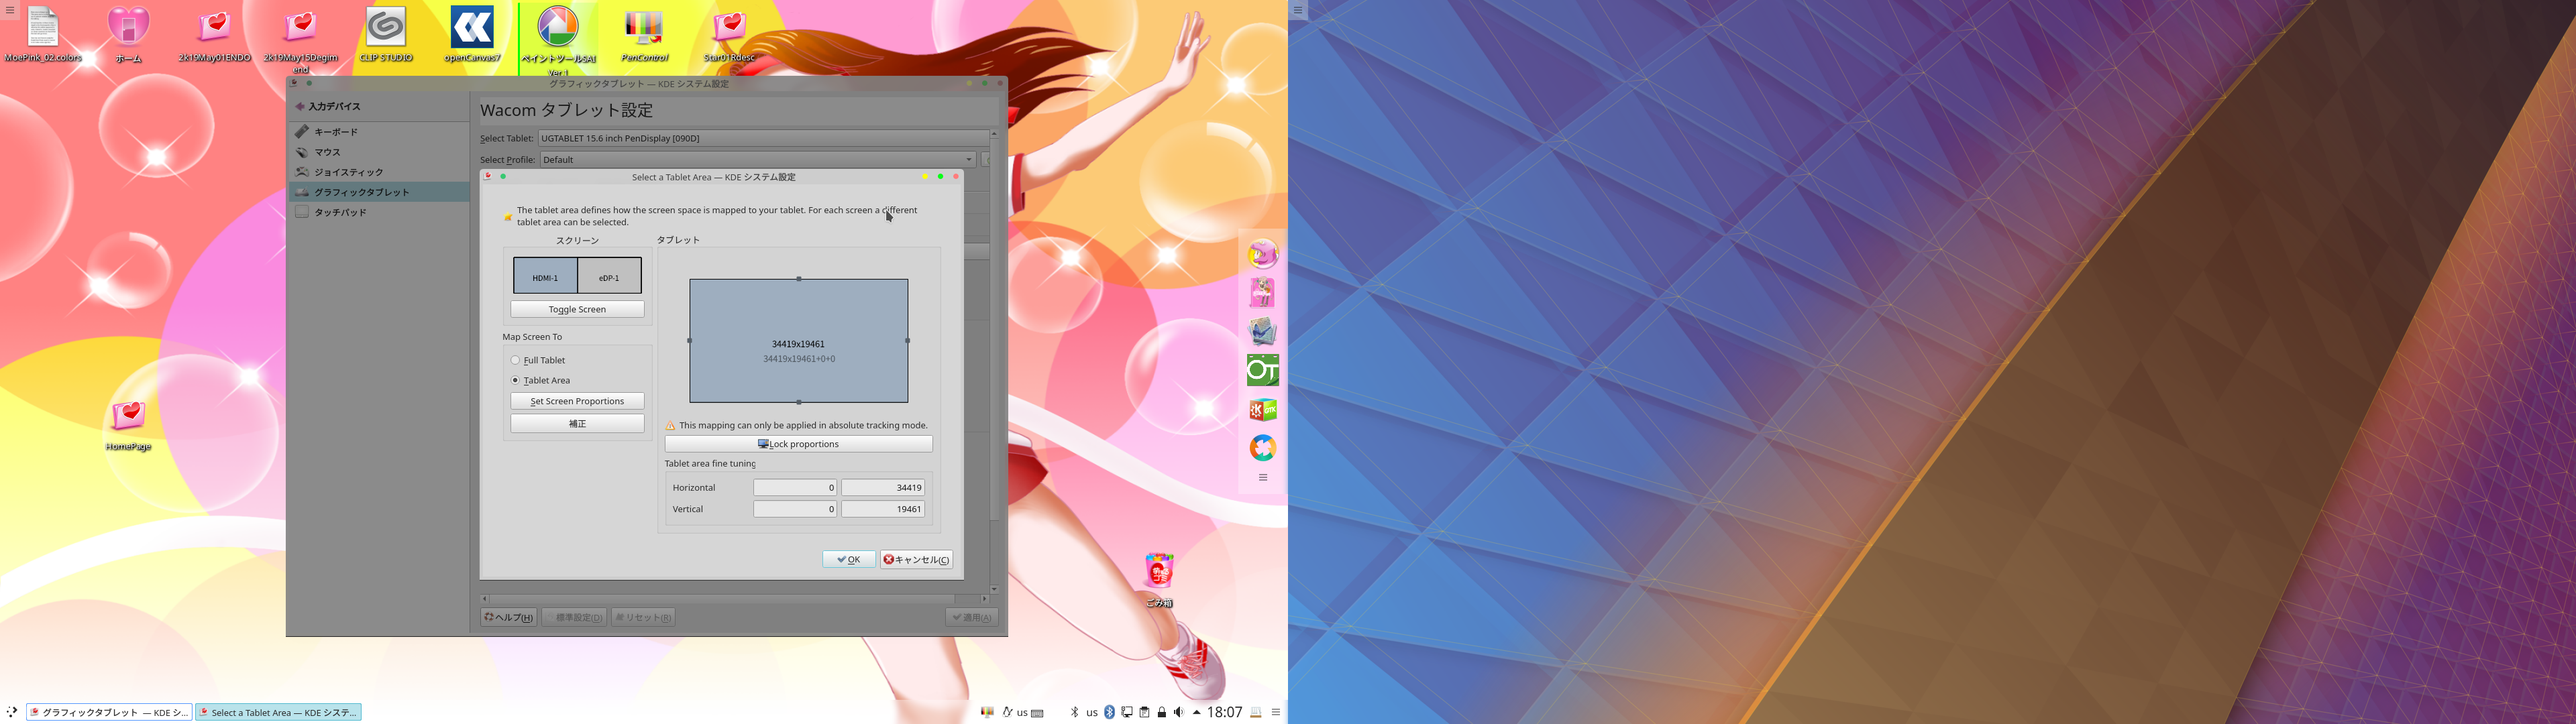Select タッチパッド in the sidebar list
The width and height of the screenshot is (2576, 724).
click(340, 212)
